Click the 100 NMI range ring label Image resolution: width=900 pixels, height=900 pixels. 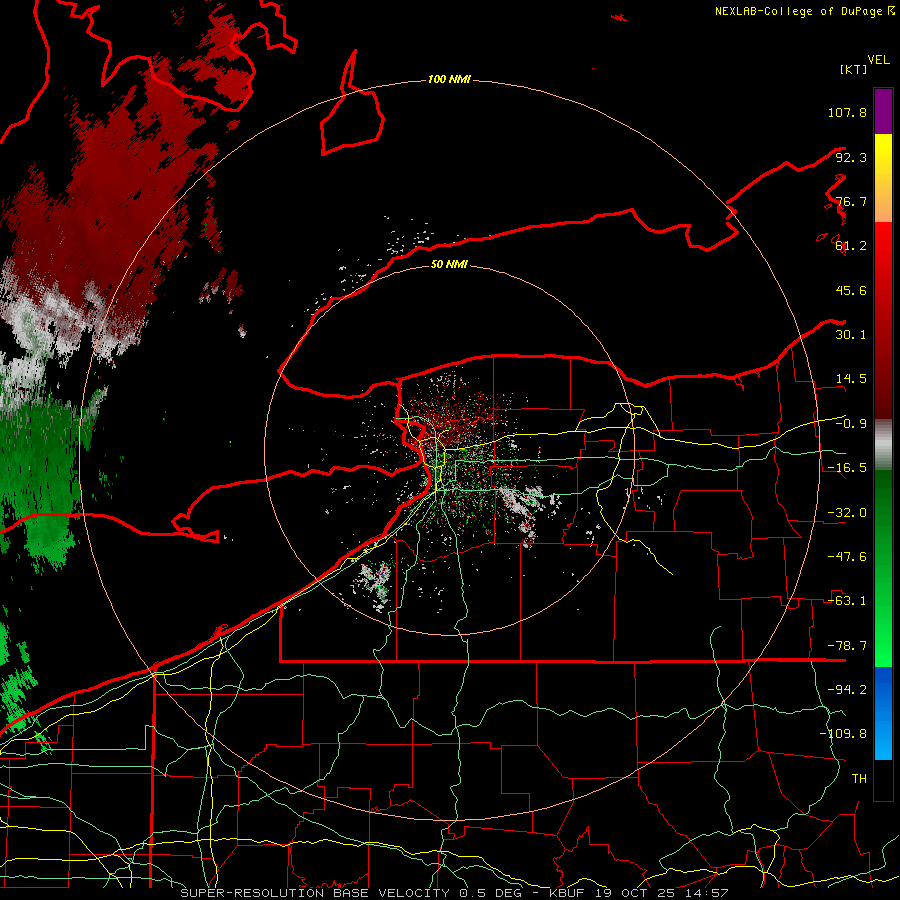point(449,79)
